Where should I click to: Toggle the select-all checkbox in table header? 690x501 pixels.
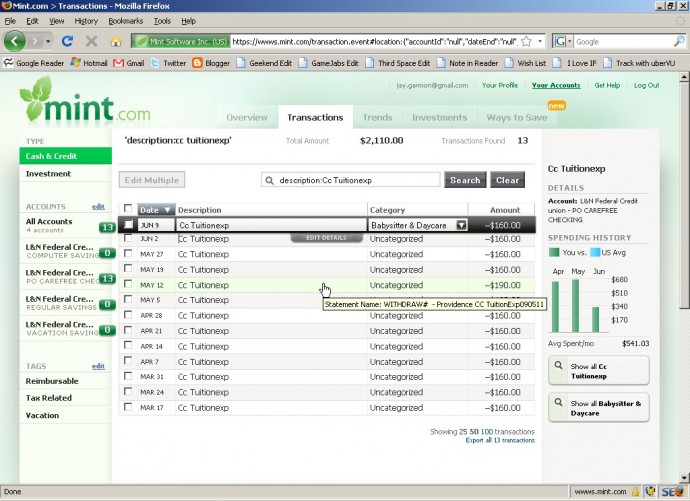pyautogui.click(x=128, y=208)
